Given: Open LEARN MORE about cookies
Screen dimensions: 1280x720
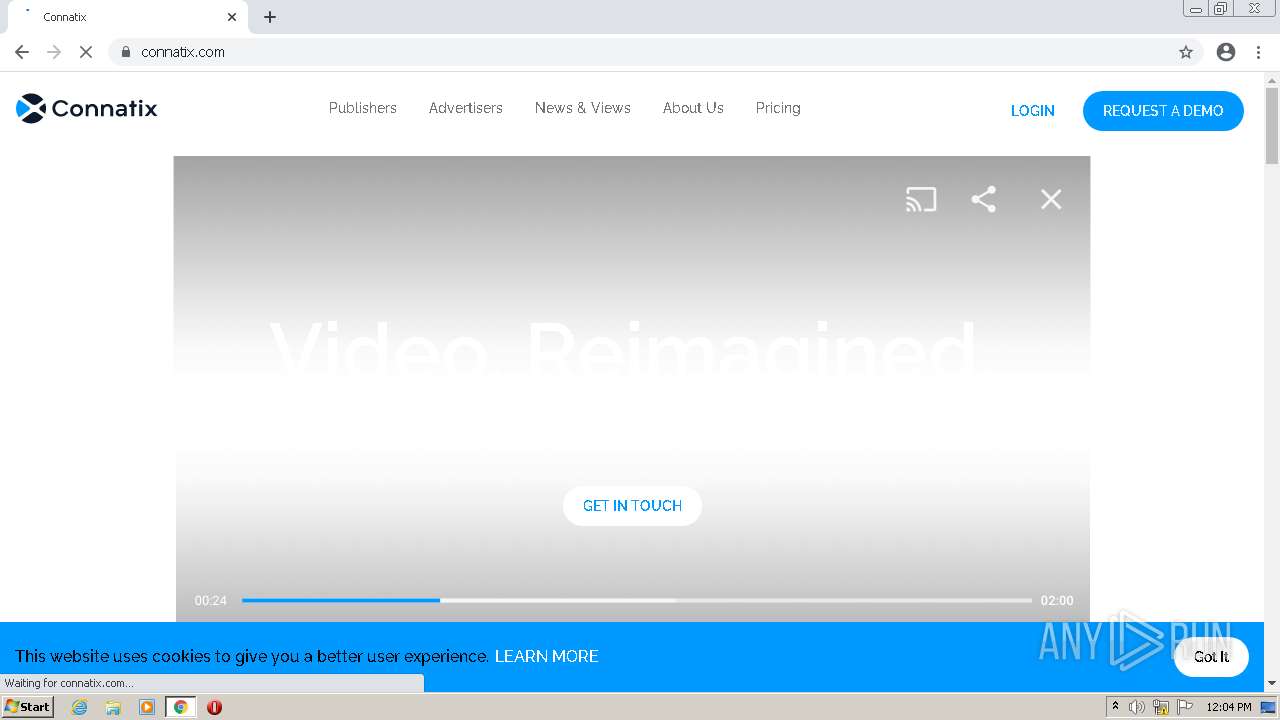Looking at the screenshot, I should (x=547, y=656).
